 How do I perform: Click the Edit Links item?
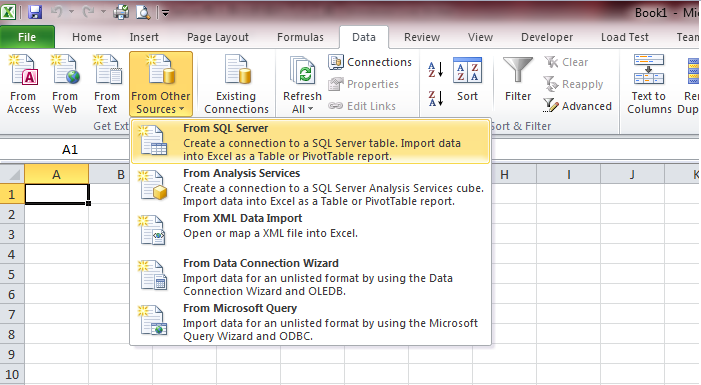(x=362, y=106)
